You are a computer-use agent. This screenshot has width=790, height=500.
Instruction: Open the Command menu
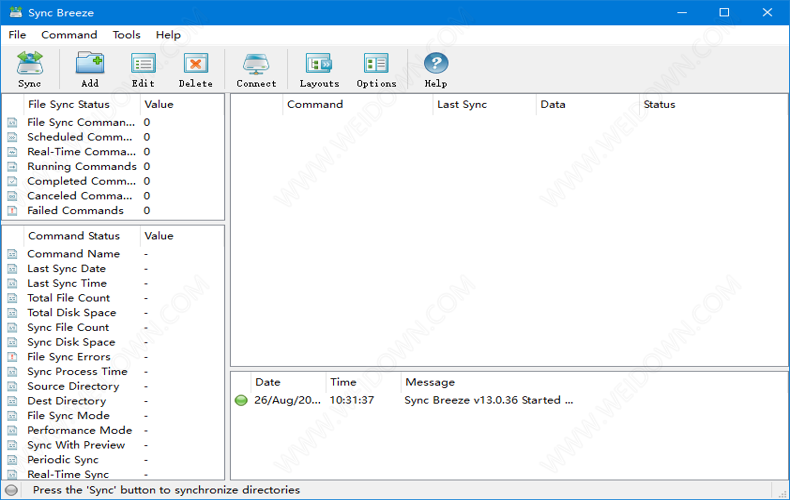tap(69, 35)
